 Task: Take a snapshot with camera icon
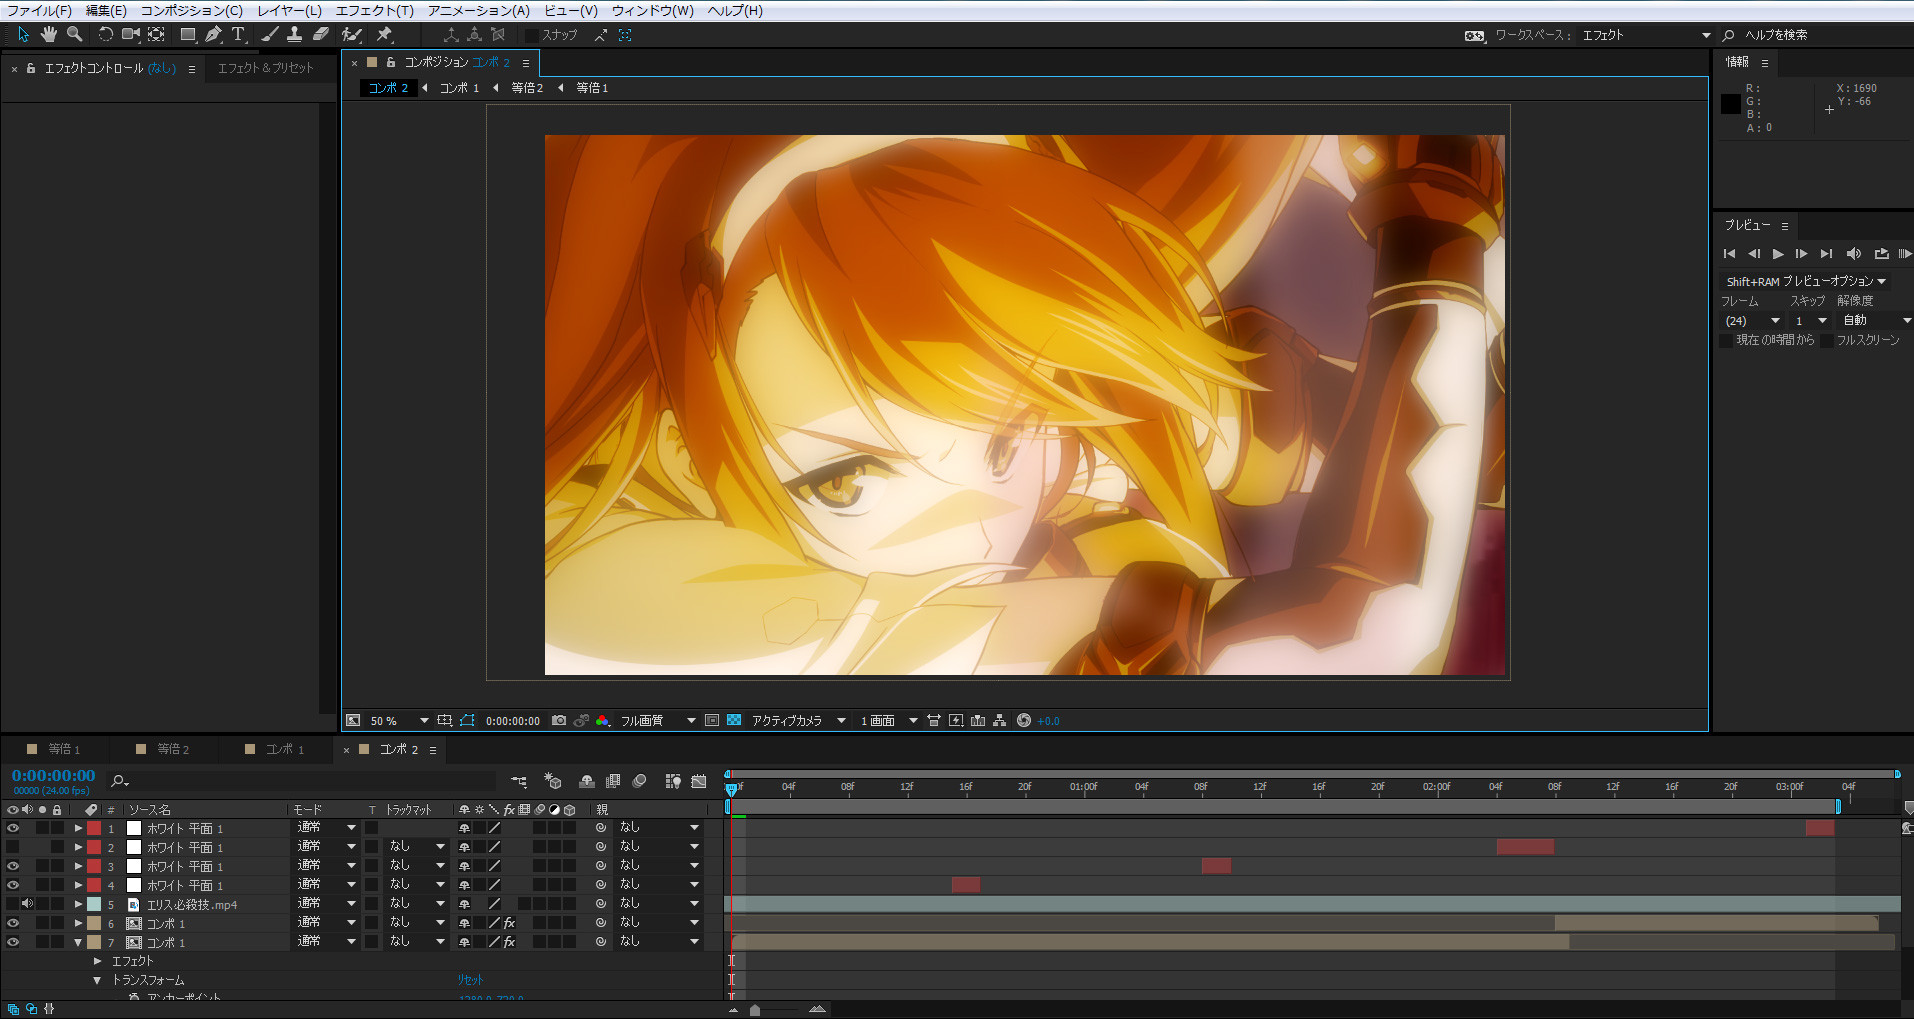pyautogui.click(x=559, y=720)
